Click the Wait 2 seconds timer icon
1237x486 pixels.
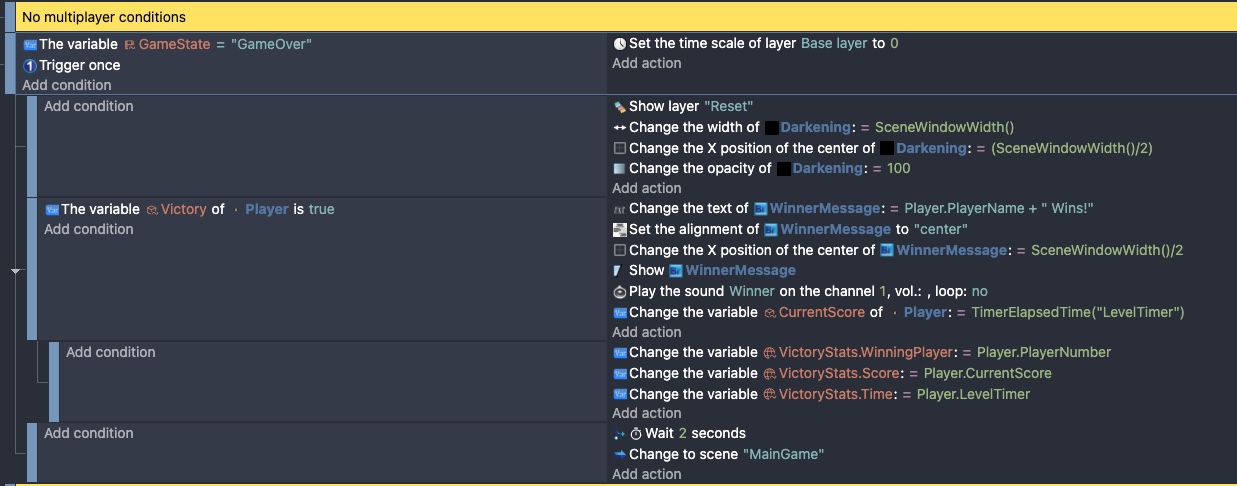636,434
